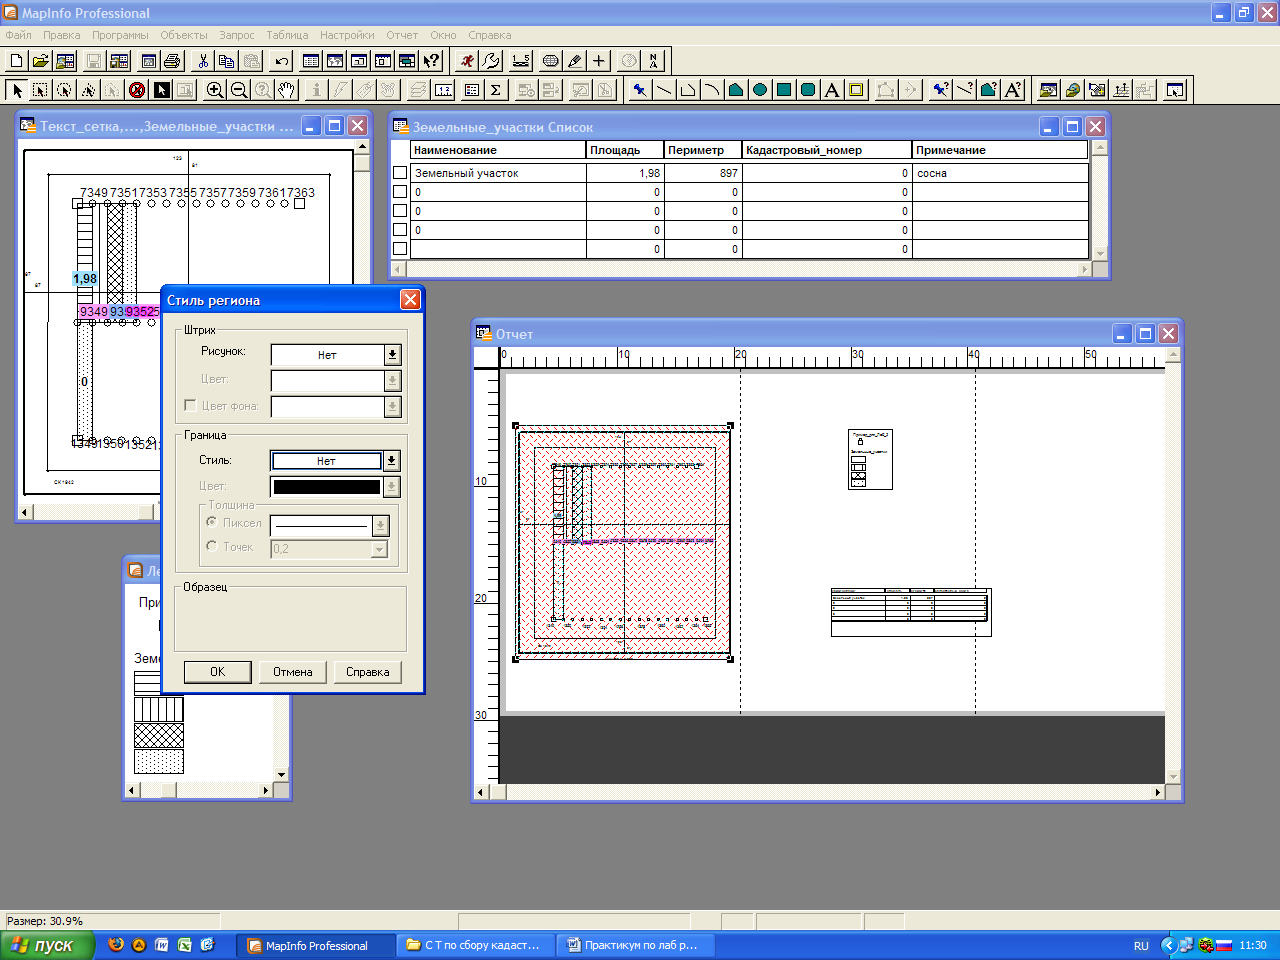Image resolution: width=1280 pixels, height=960 pixels.
Task: Open the 'Пиксел' line width dropdown
Action: 380,525
